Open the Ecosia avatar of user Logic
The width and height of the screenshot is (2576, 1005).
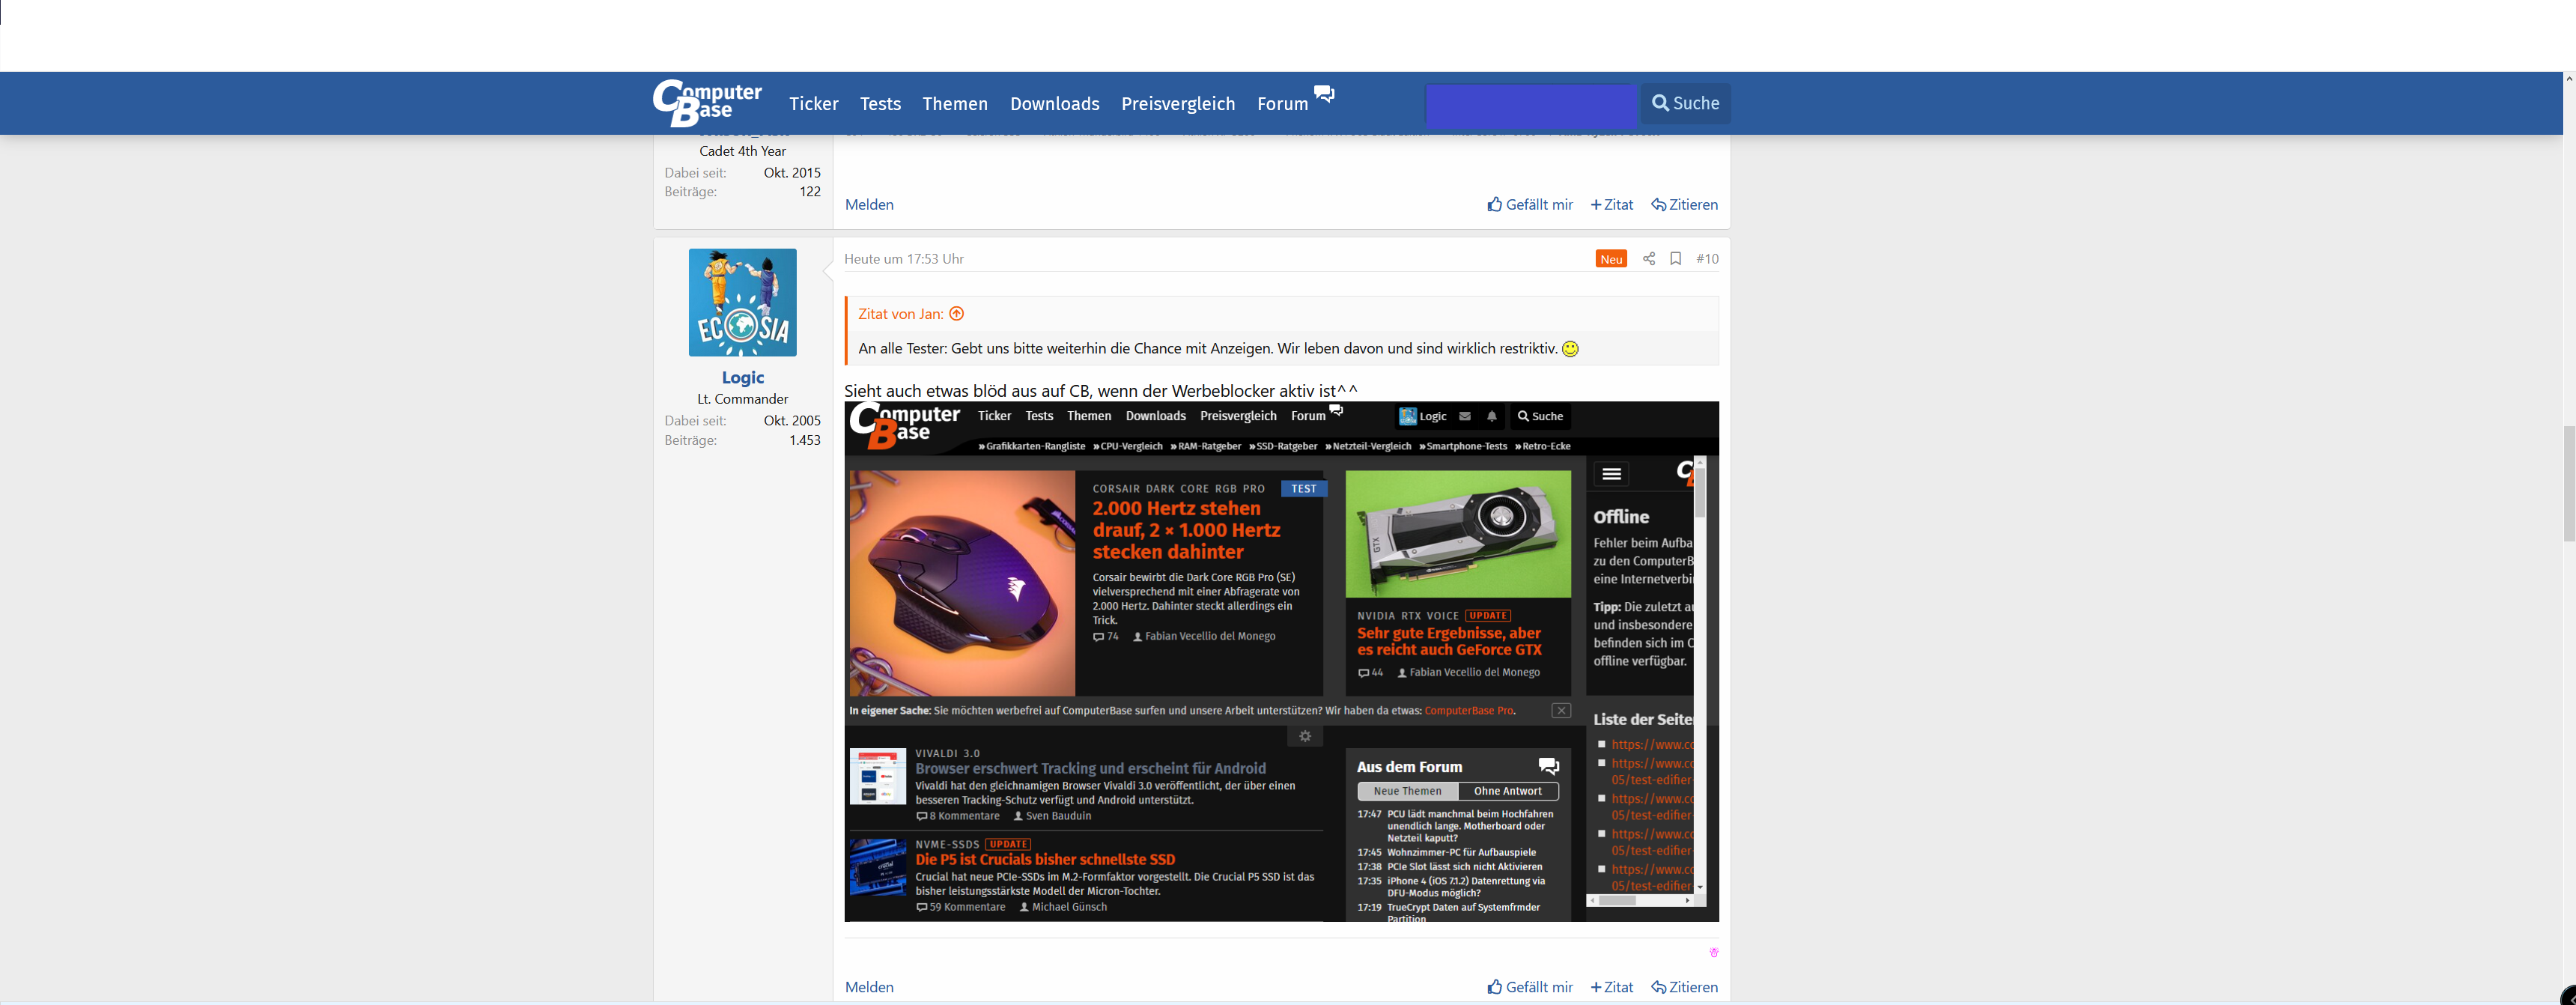coord(742,302)
